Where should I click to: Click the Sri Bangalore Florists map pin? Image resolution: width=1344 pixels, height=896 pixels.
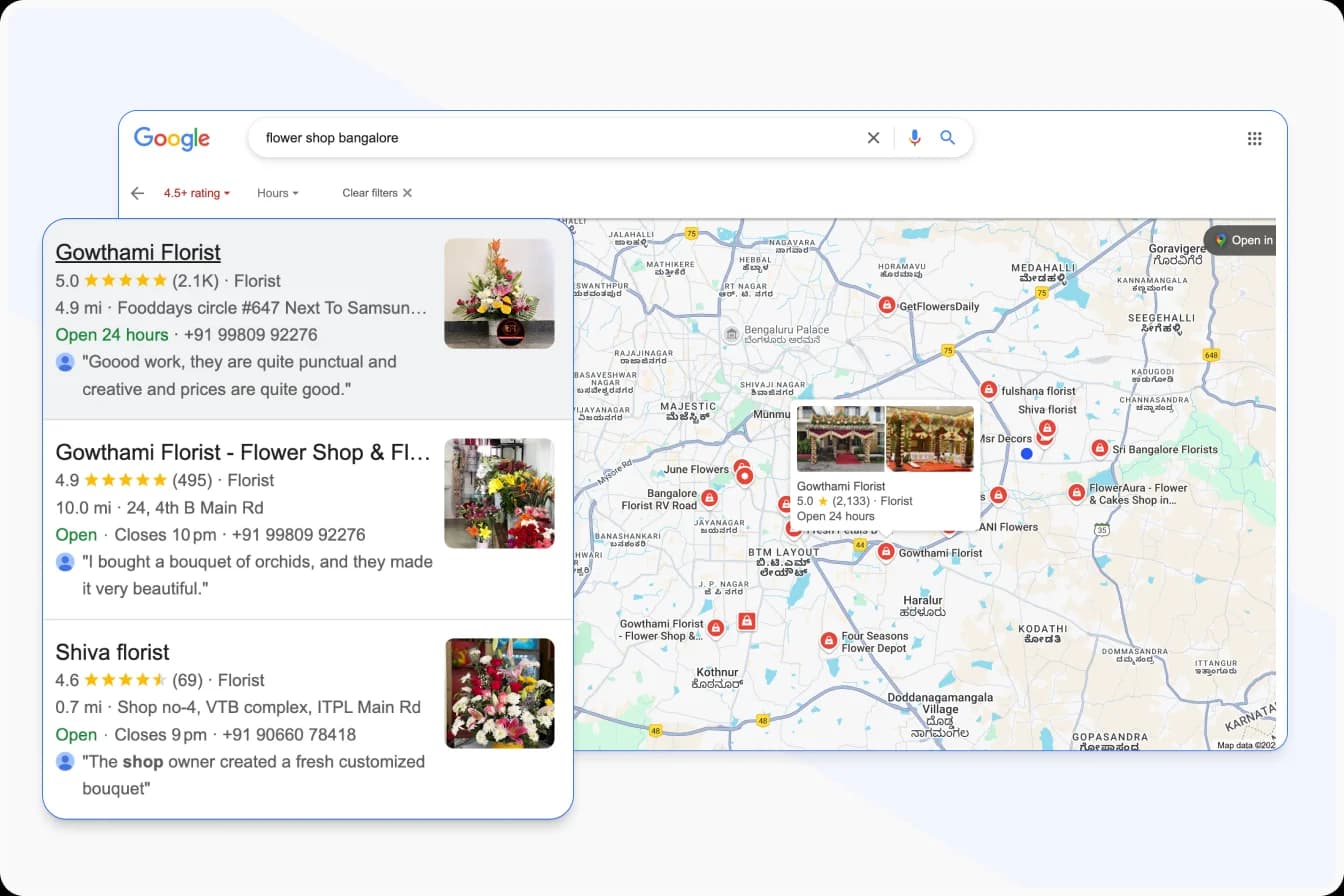pyautogui.click(x=1100, y=448)
